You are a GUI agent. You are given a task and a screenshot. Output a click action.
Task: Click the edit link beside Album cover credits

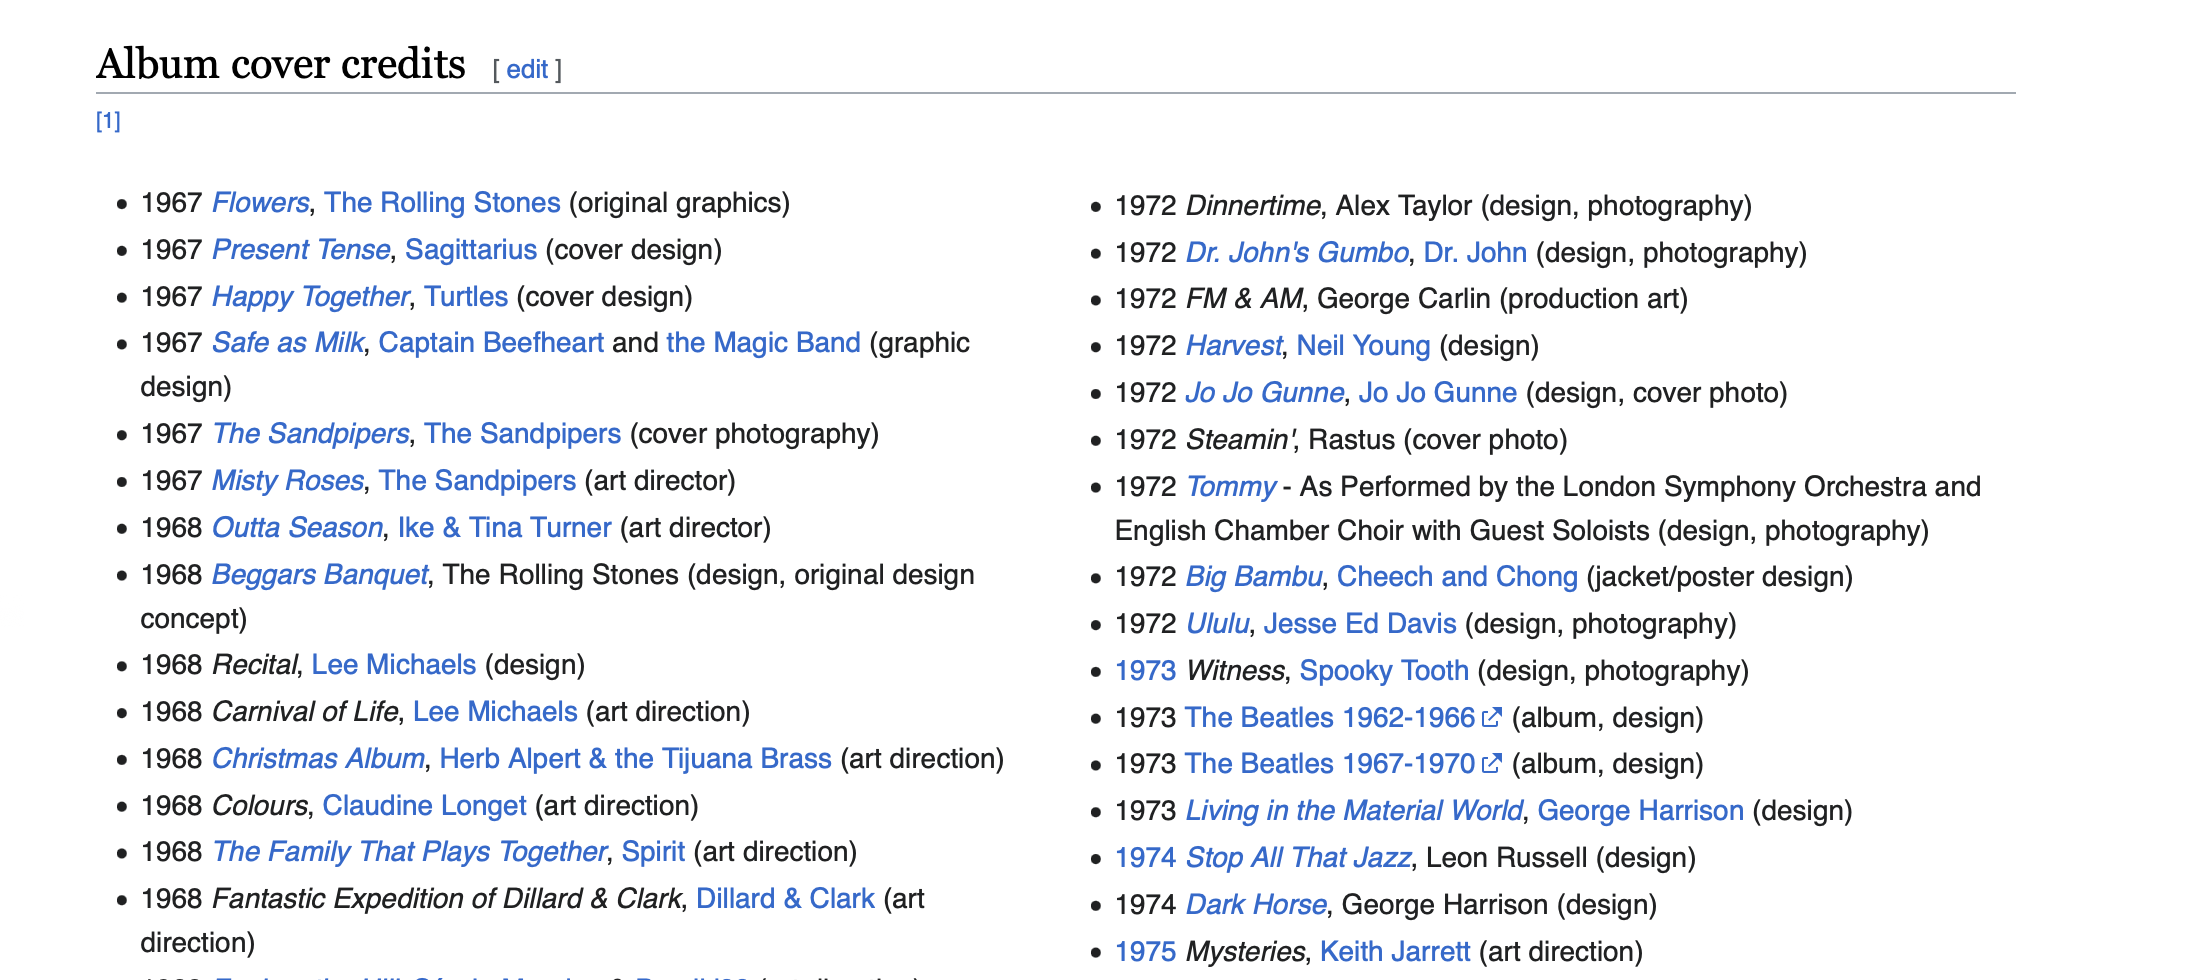(x=526, y=70)
